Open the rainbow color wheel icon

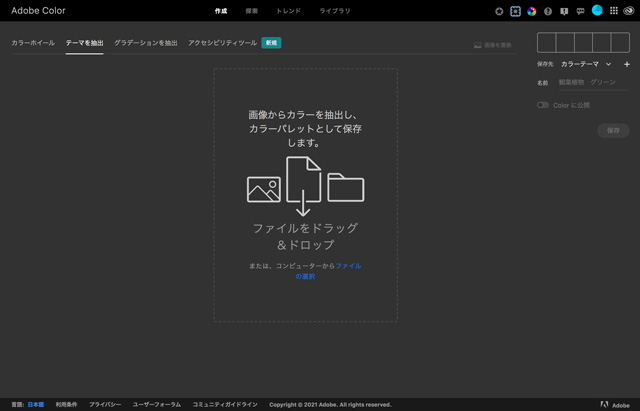531,11
